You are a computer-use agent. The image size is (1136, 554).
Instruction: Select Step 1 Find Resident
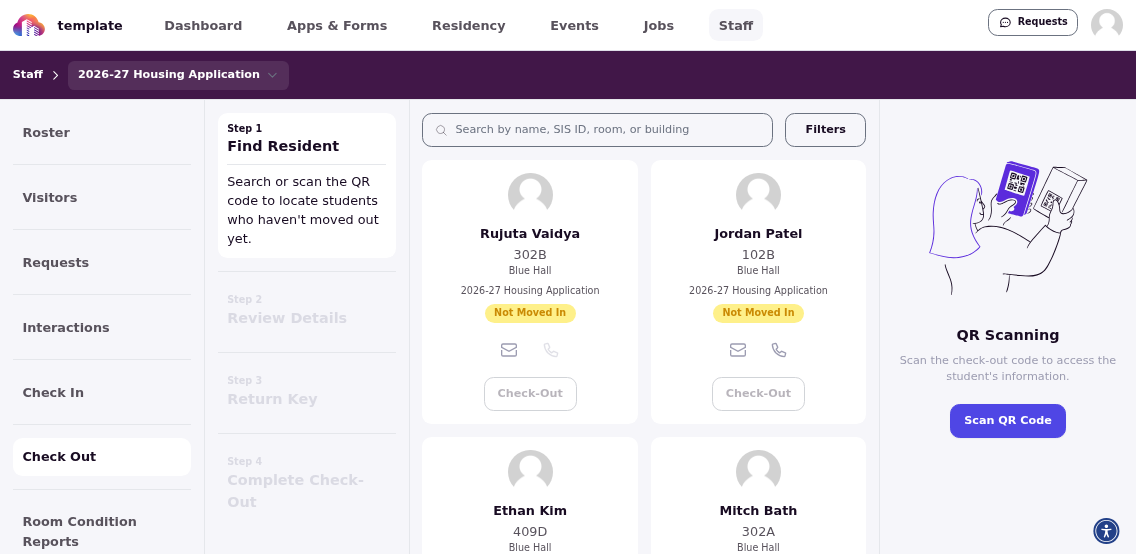pyautogui.click(x=307, y=185)
